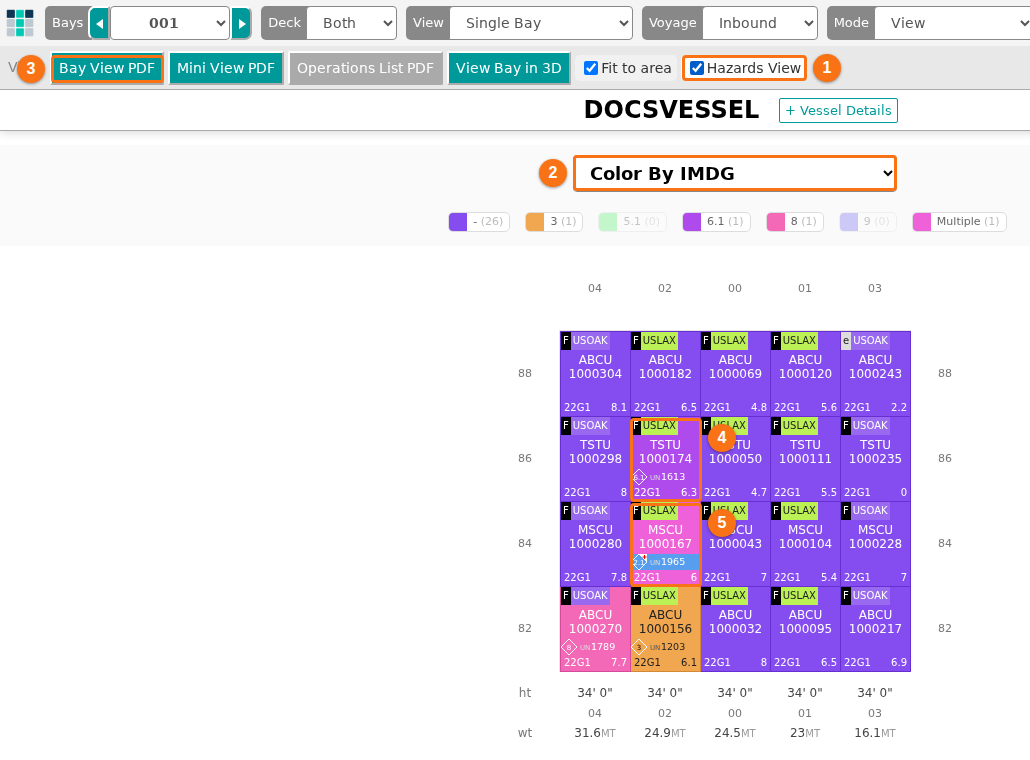
Task: Click the IMDG 6.1 legend swatch
Action: (692, 221)
